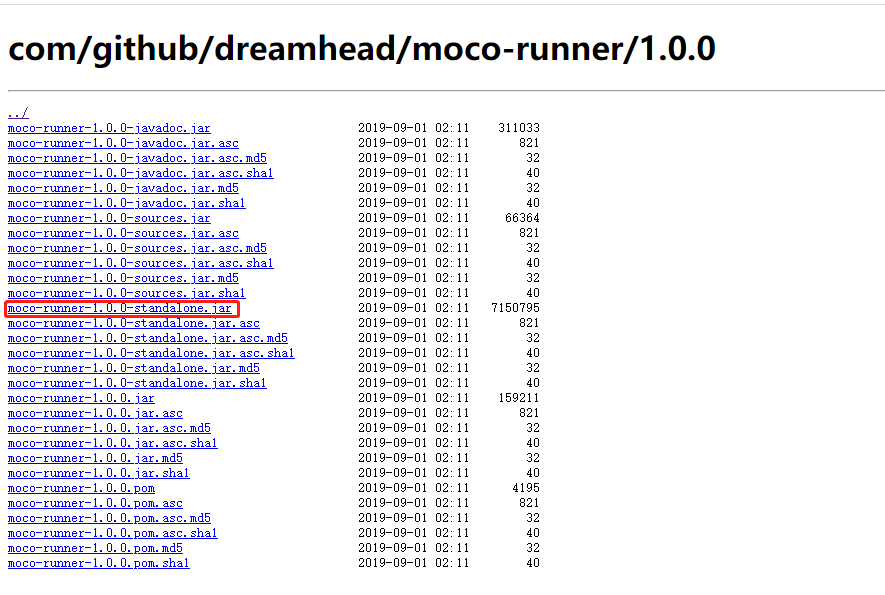
Task: Open moco-runner-1.0.0.jar.asc link
Action: (x=95, y=413)
